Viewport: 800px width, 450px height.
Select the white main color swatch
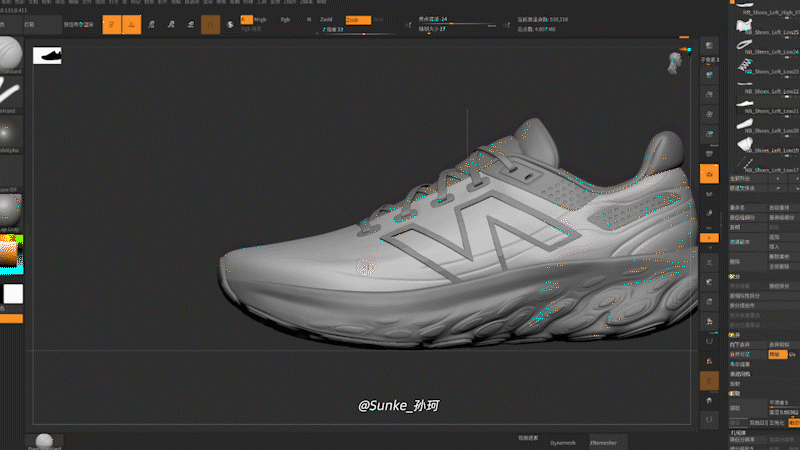pyautogui.click(x=13, y=294)
